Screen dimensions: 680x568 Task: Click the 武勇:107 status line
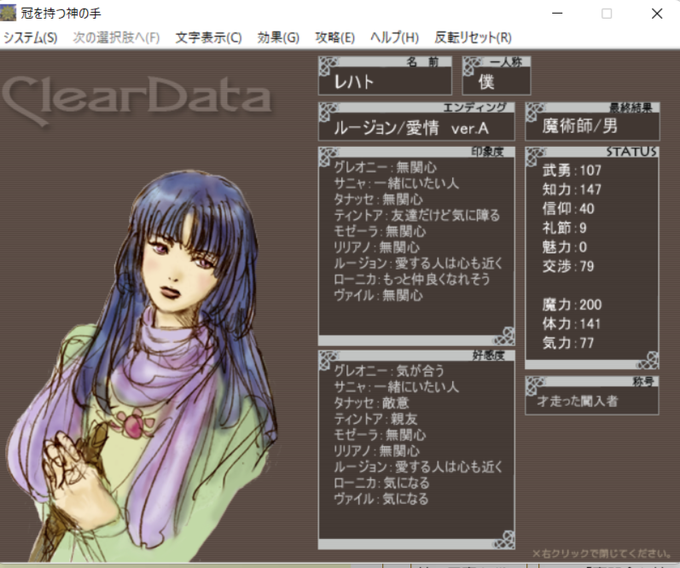click(x=572, y=170)
